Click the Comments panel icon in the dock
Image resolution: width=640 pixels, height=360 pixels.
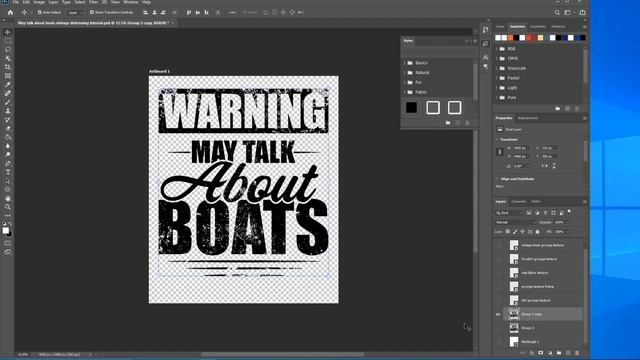485,44
